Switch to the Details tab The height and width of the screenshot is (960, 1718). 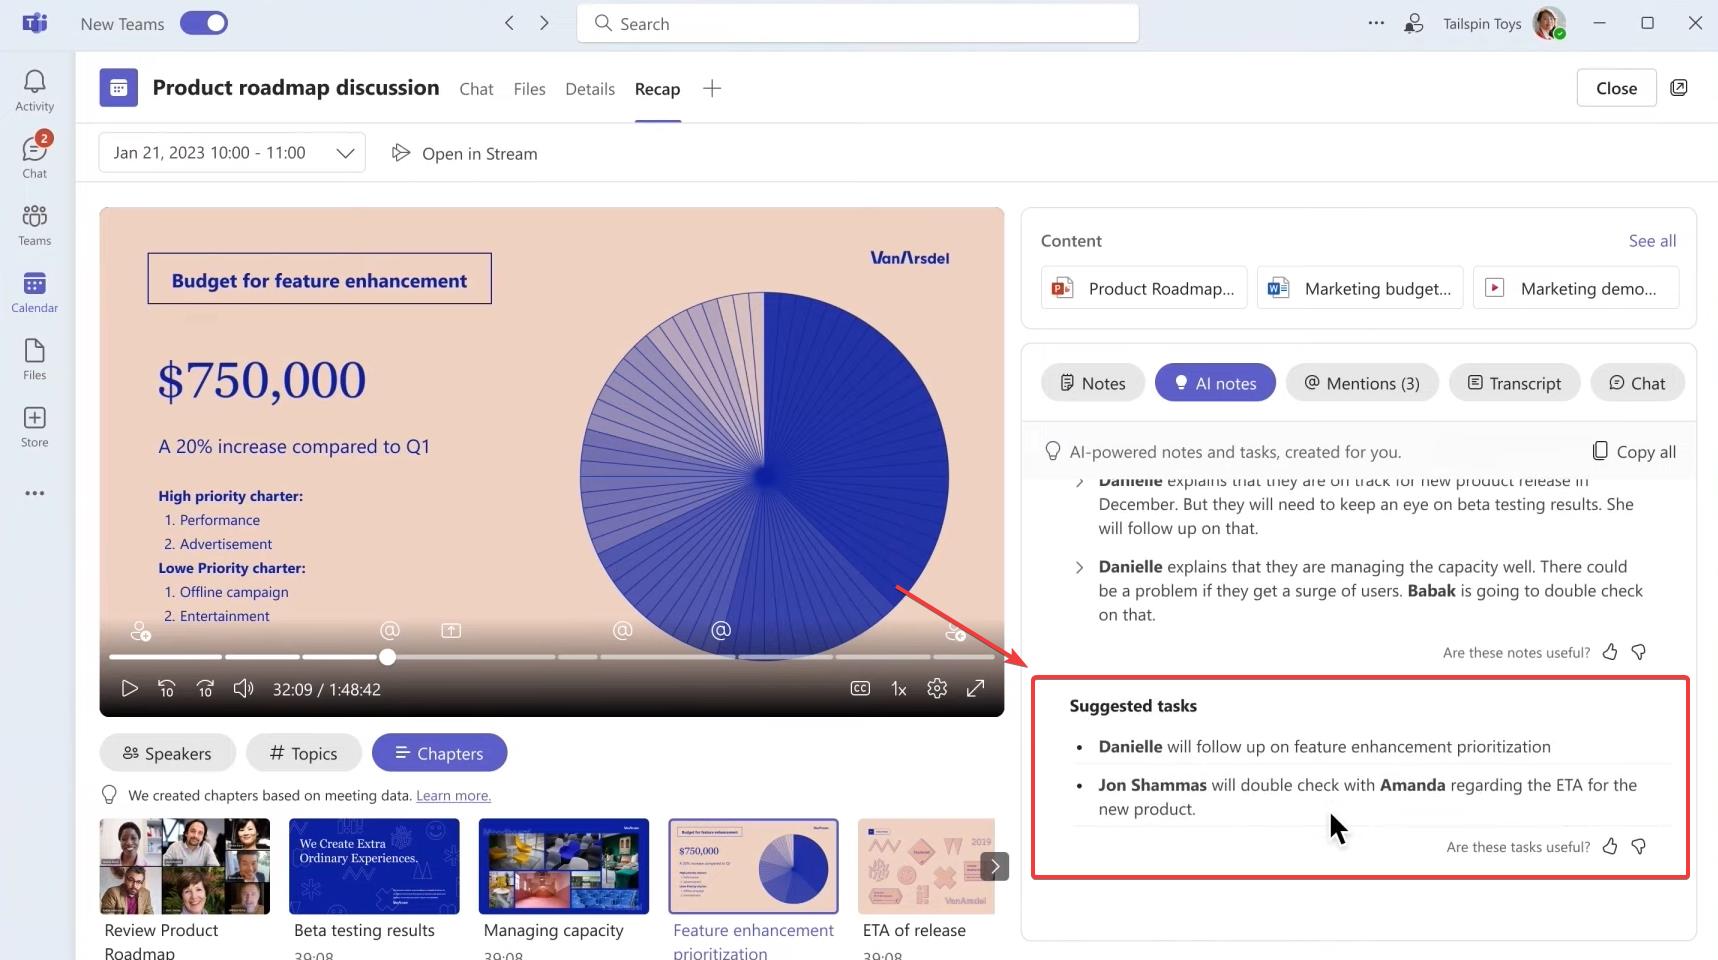tap(590, 89)
